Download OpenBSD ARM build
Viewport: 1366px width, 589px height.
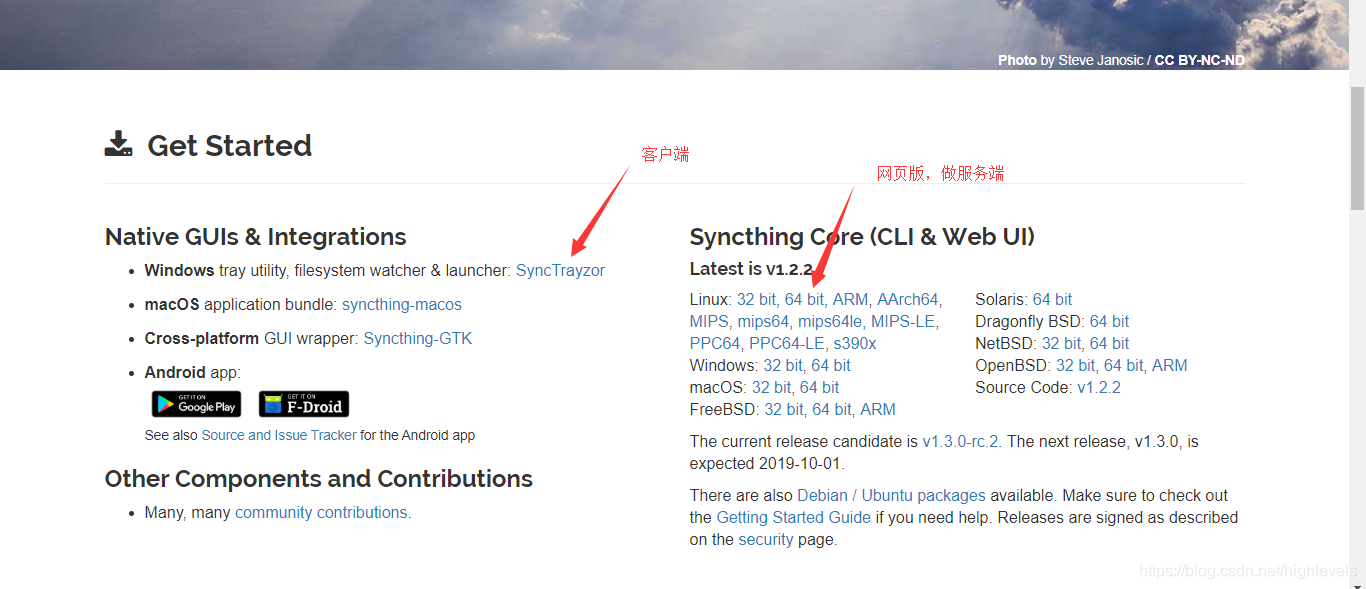(1170, 365)
